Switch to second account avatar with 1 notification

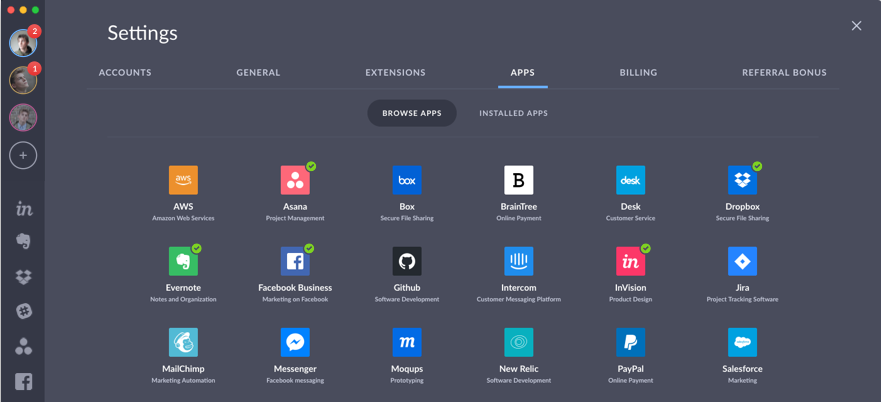pyautogui.click(x=23, y=80)
